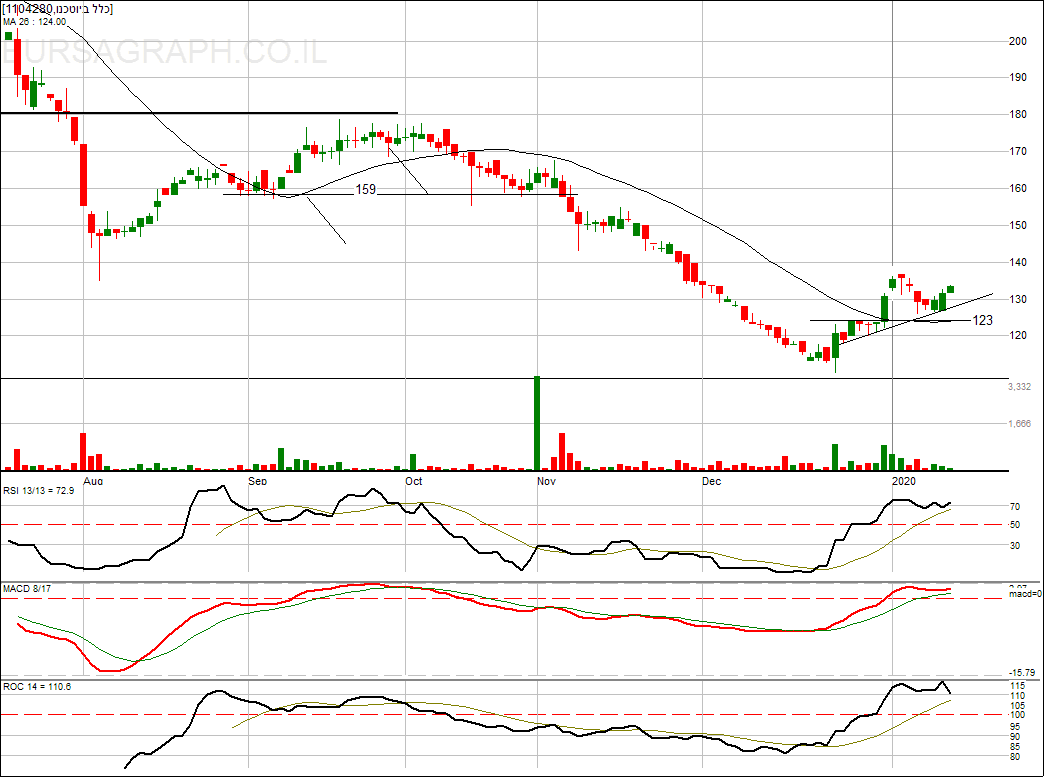The image size is (1044, 777).
Task: Click the RSI 70 level axis label
Action: click(1014, 507)
